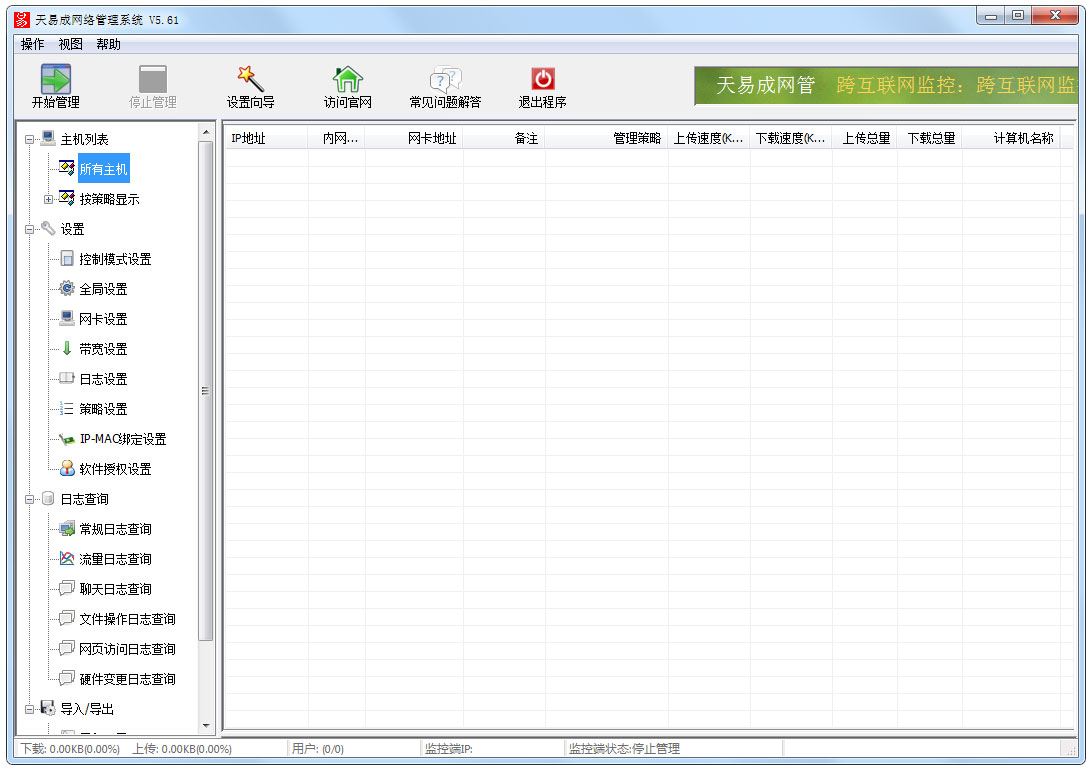This screenshot has height=771, width=1090.
Task: Open the 常见问题解答 speech bubble icon
Action: [445, 79]
